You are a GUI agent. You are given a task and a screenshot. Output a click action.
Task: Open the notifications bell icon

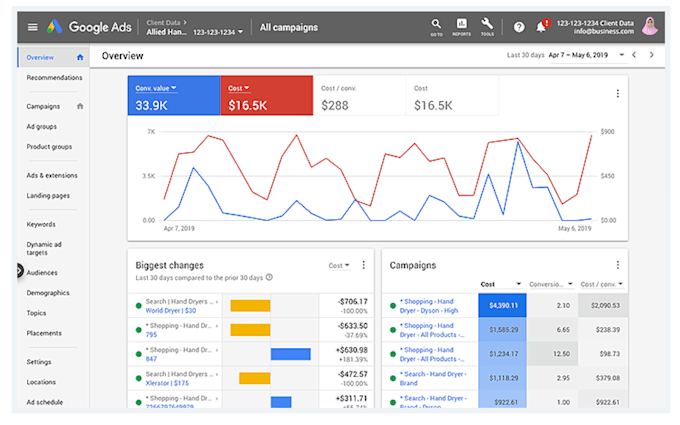coord(541,27)
